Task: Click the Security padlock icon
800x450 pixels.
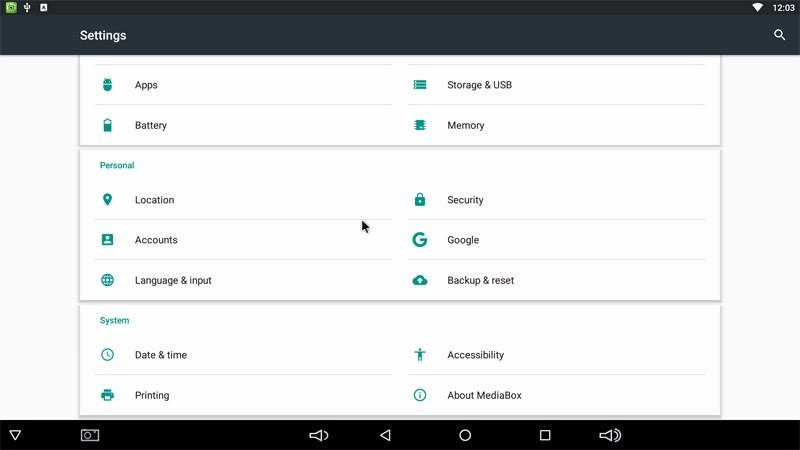Action: (420, 200)
